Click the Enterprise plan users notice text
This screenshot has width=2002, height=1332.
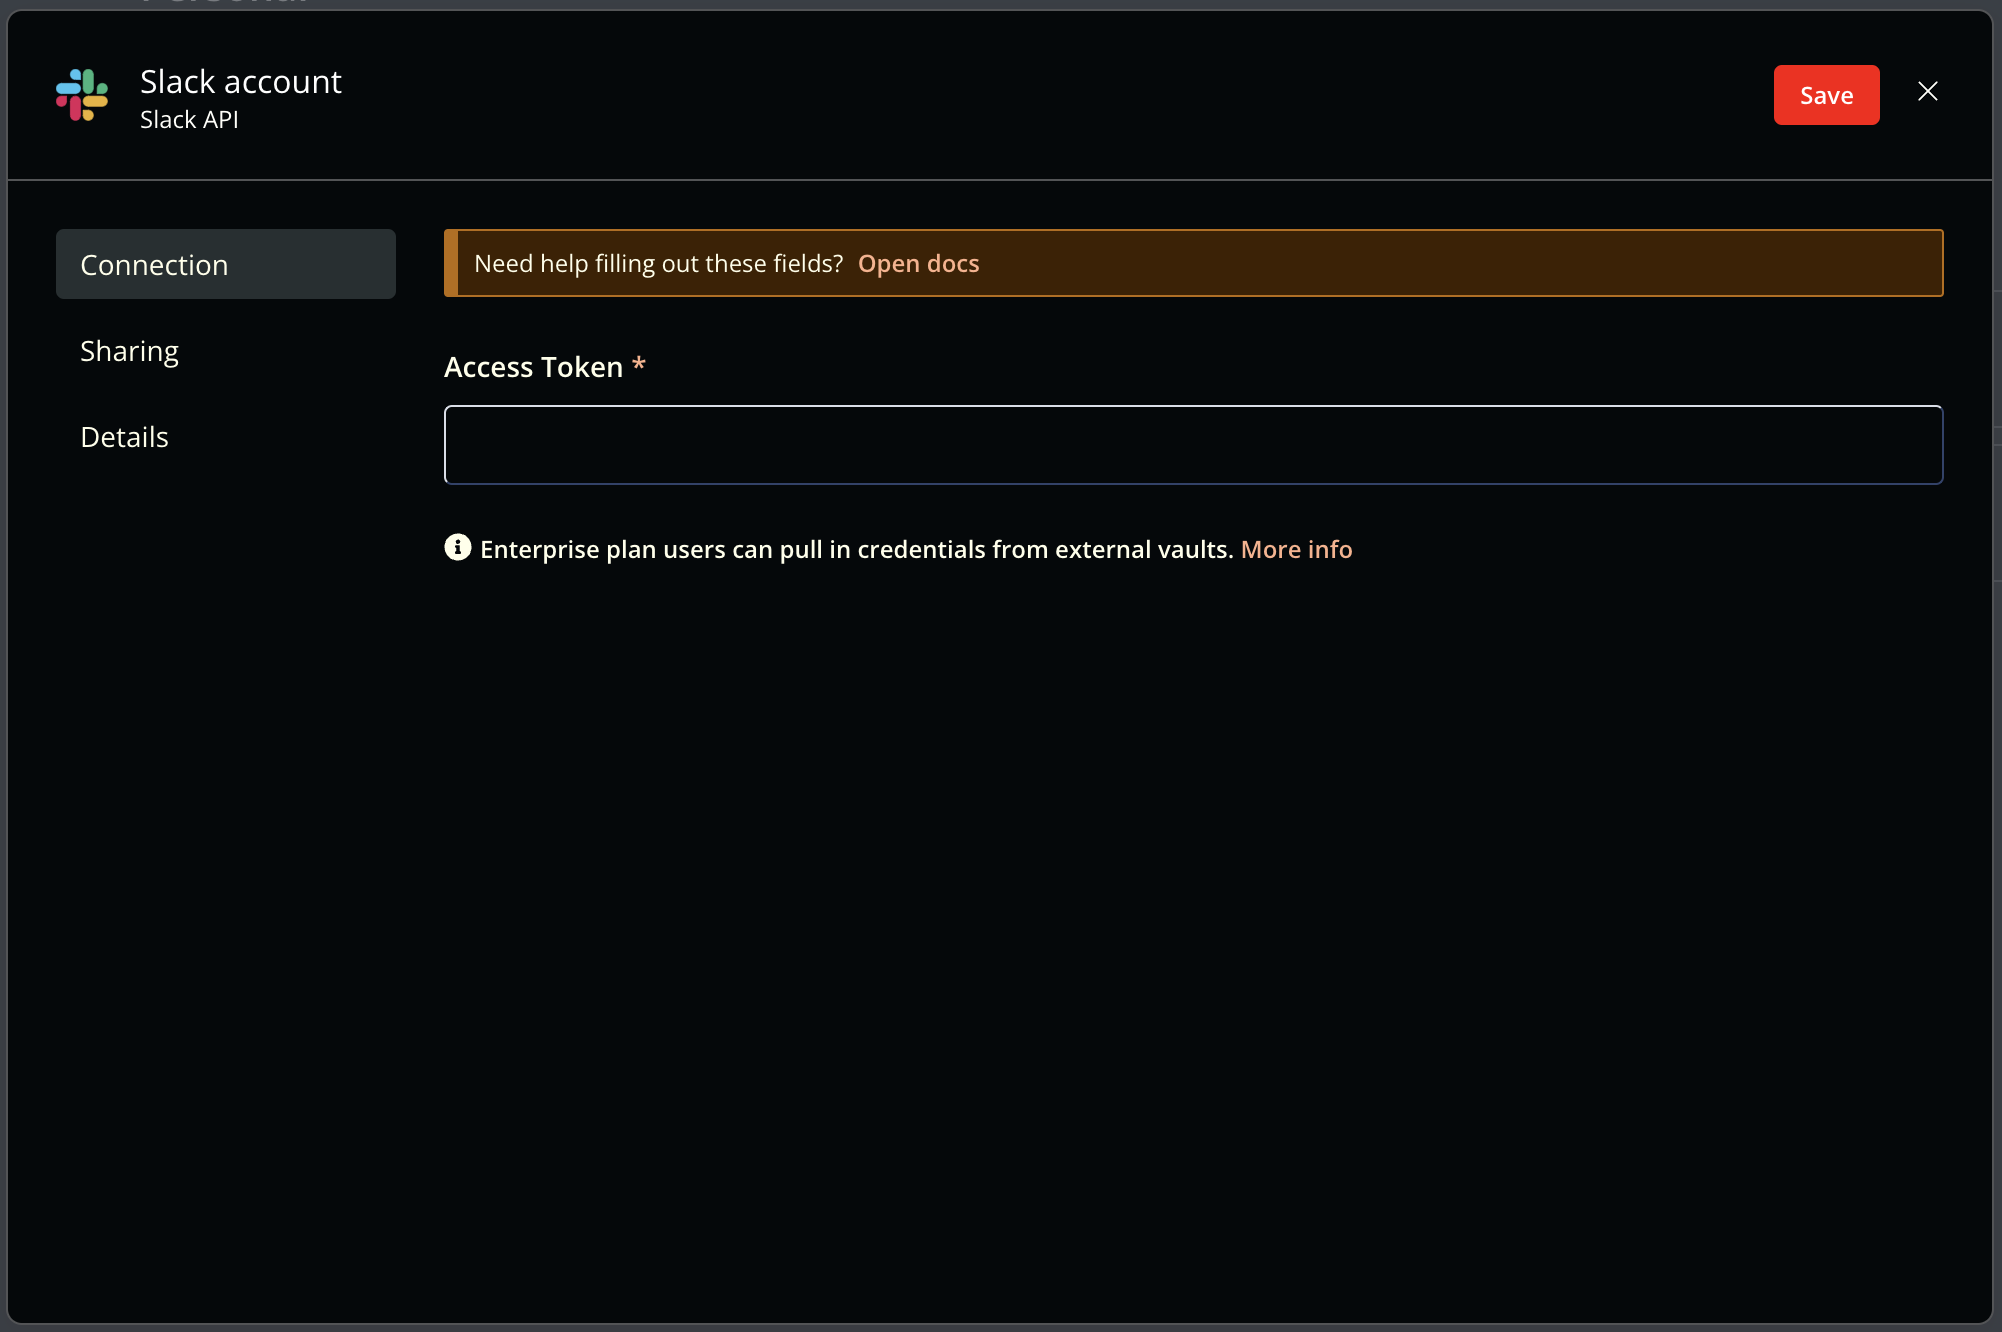pyautogui.click(x=856, y=549)
